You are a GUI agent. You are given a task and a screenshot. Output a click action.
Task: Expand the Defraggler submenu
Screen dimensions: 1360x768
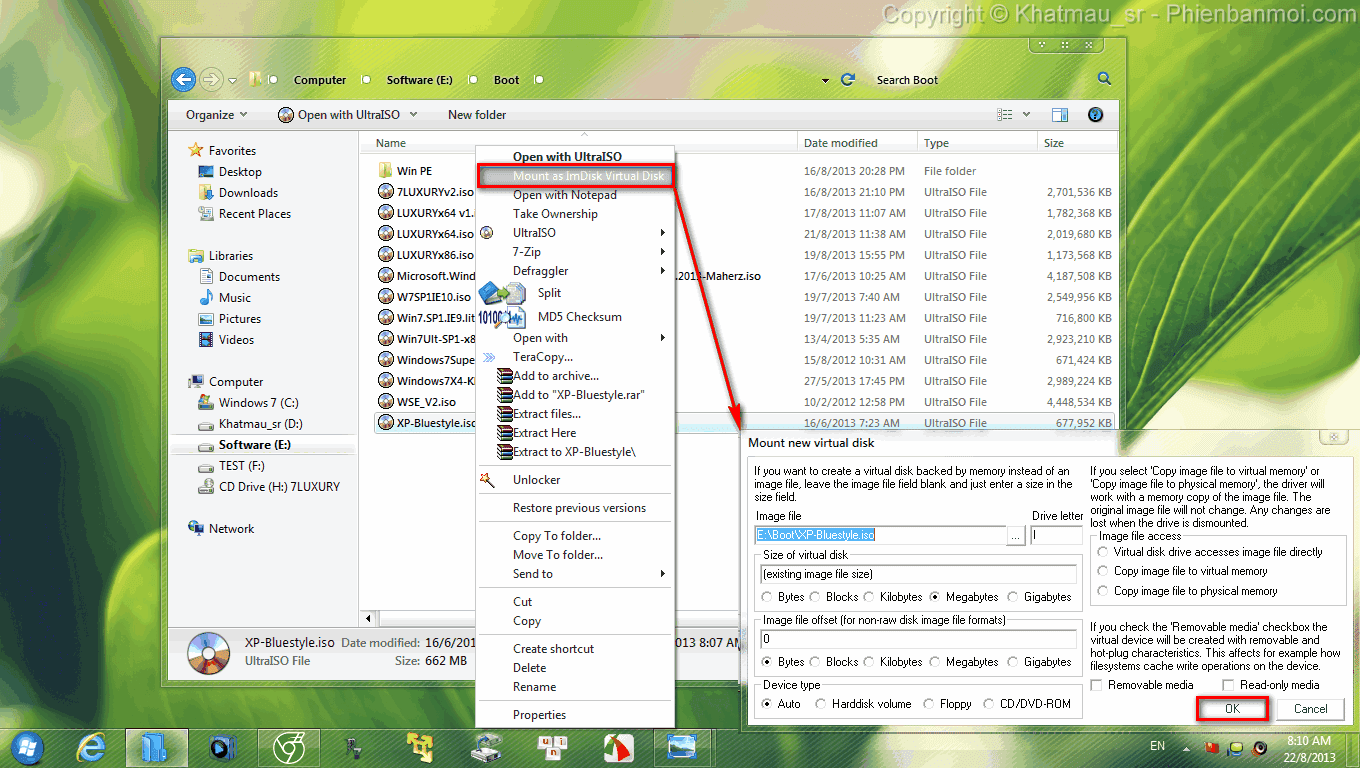click(x=662, y=271)
